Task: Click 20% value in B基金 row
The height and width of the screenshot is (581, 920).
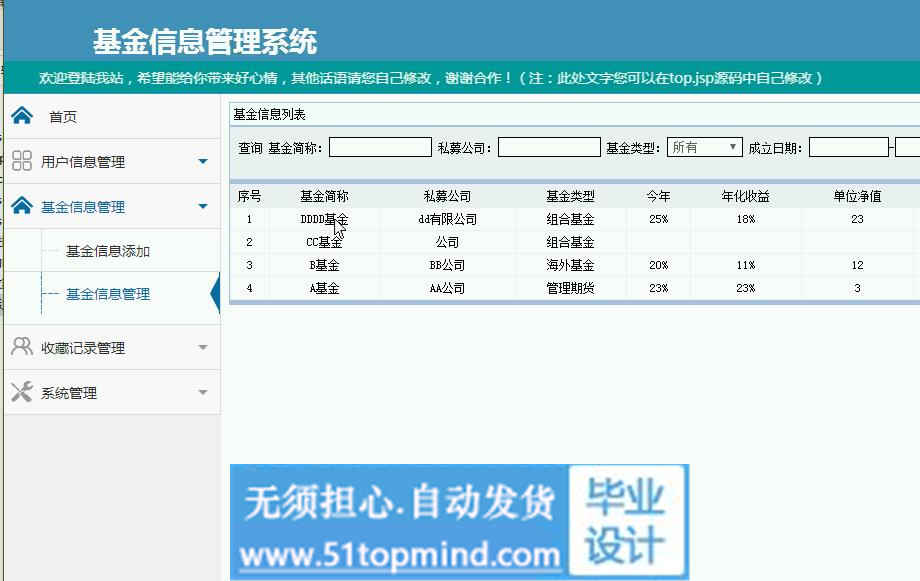Action: (658, 265)
